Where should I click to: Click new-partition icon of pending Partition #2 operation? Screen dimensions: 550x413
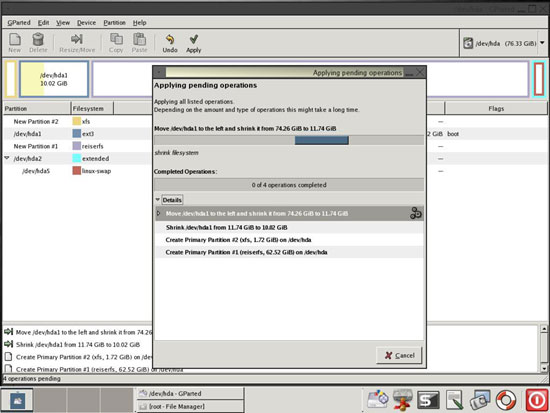9,357
